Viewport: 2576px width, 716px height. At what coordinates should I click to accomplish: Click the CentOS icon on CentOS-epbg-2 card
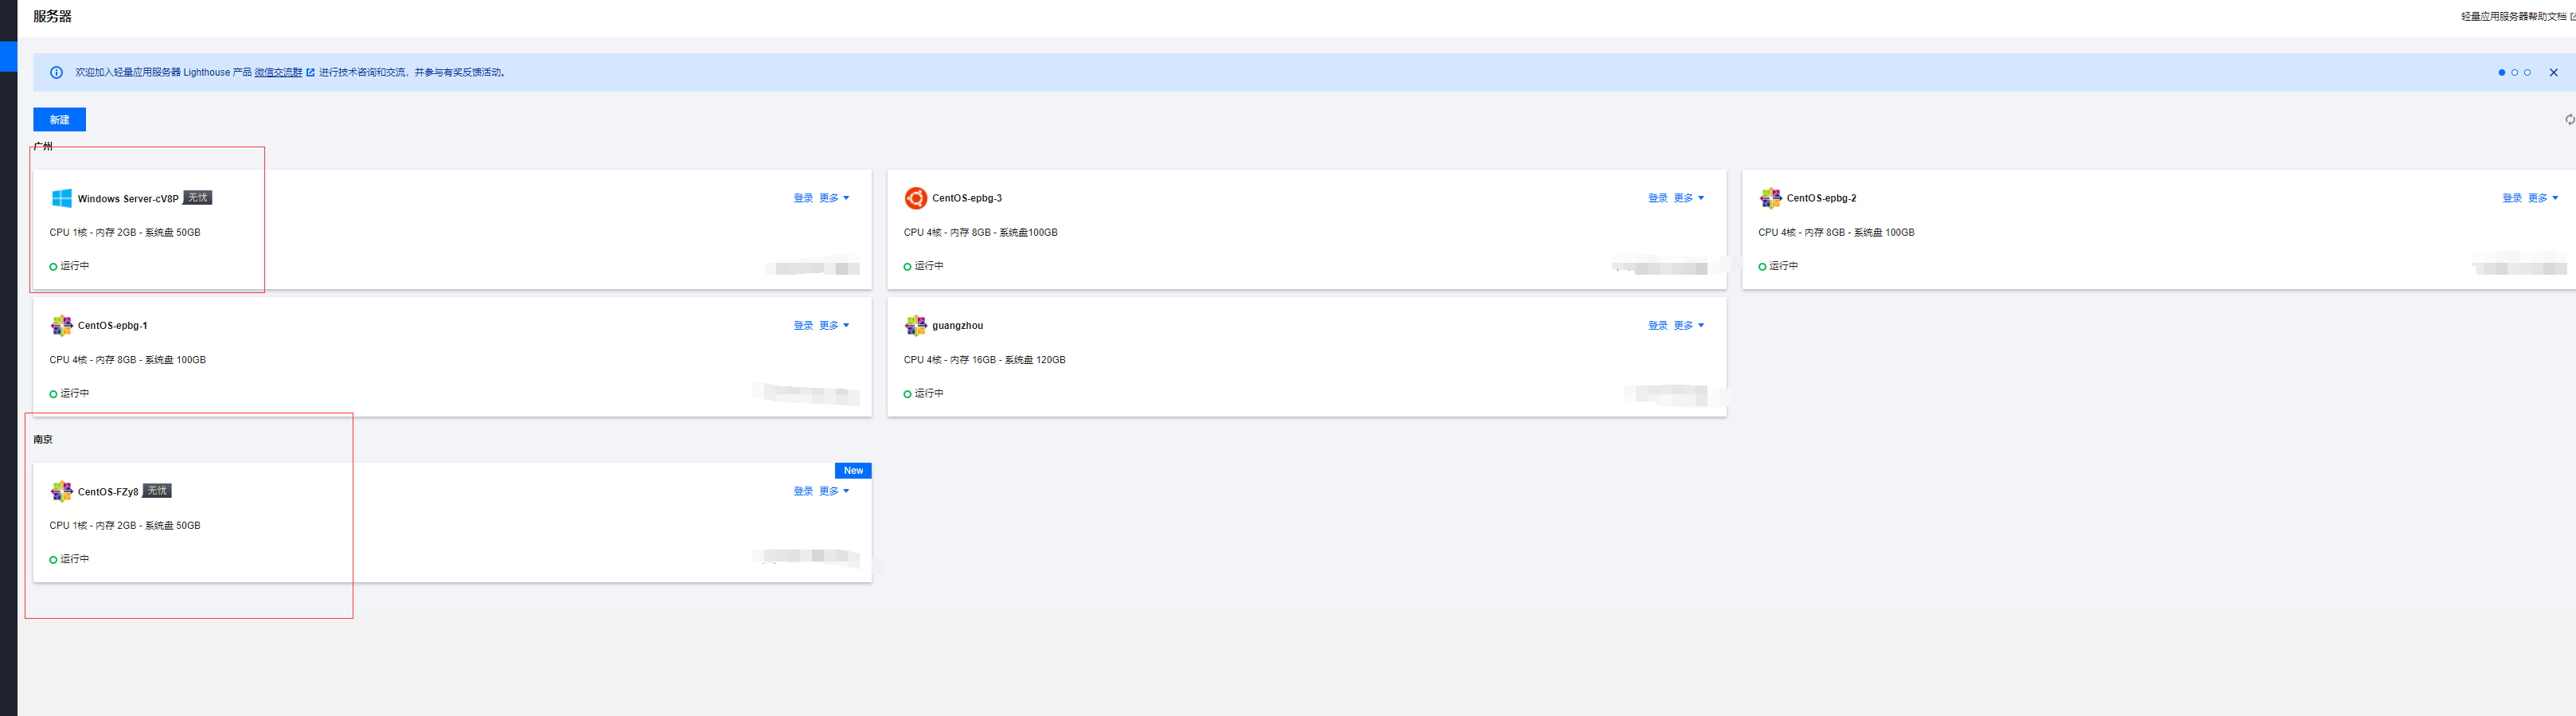[1770, 198]
